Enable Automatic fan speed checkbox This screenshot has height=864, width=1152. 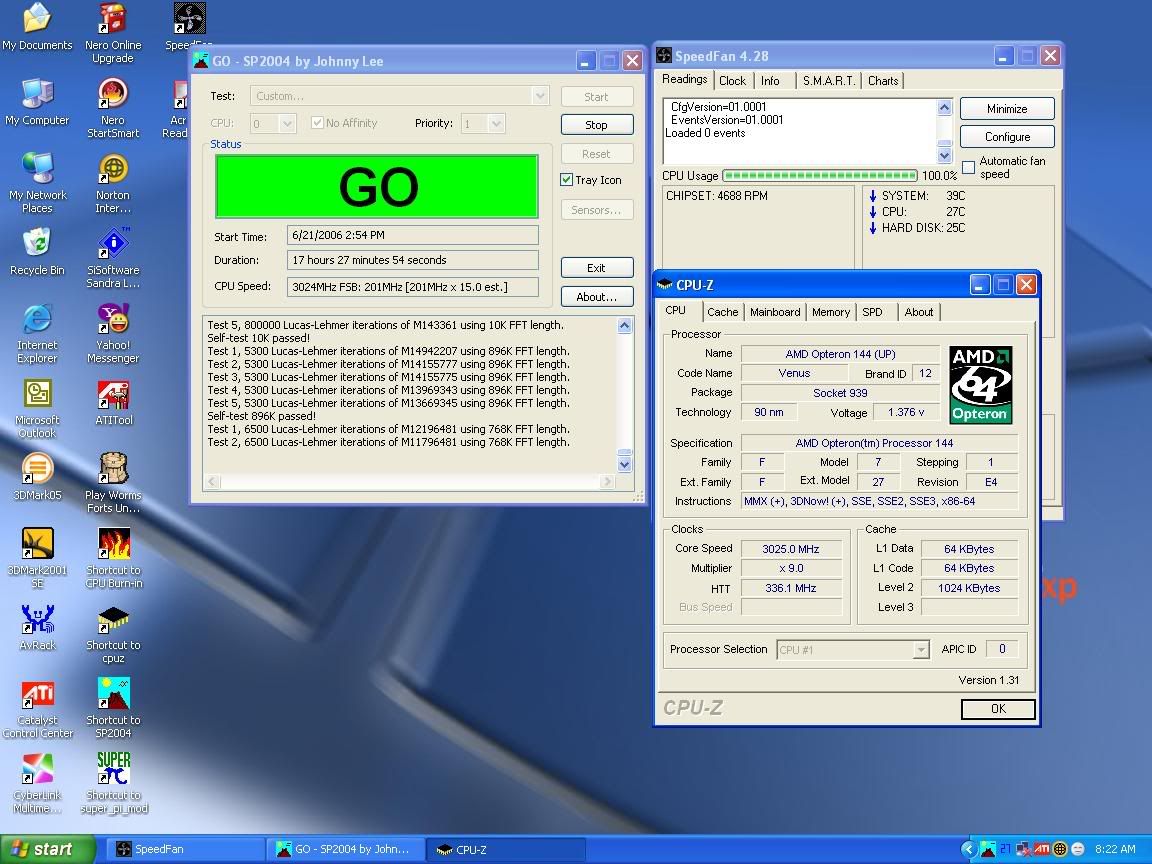click(x=968, y=167)
